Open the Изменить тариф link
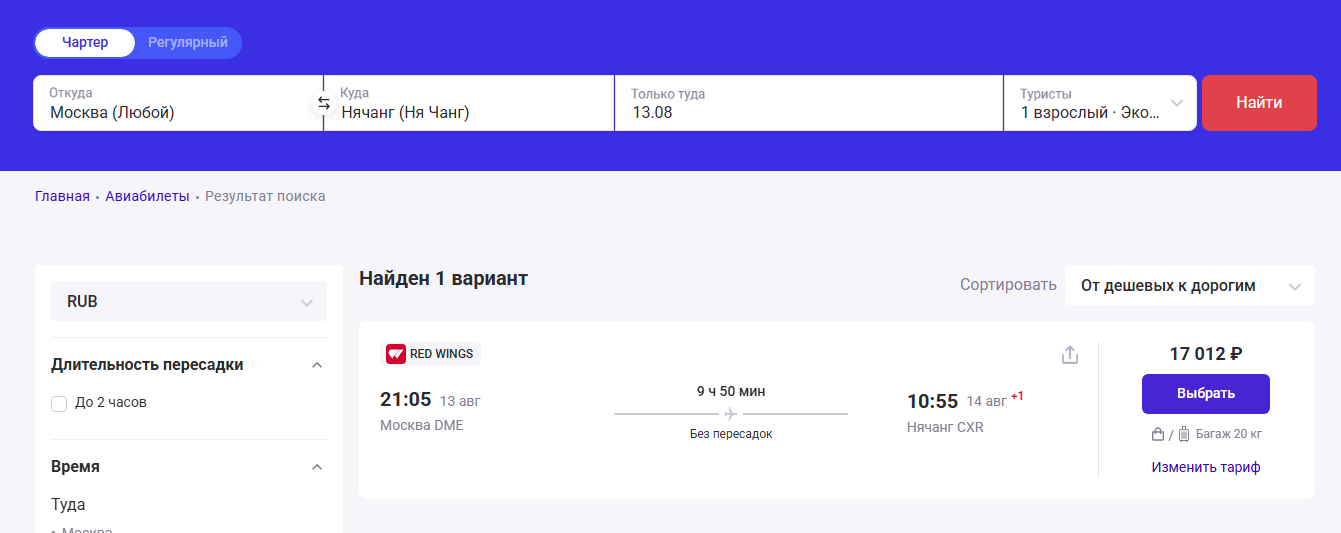 pos(1206,467)
